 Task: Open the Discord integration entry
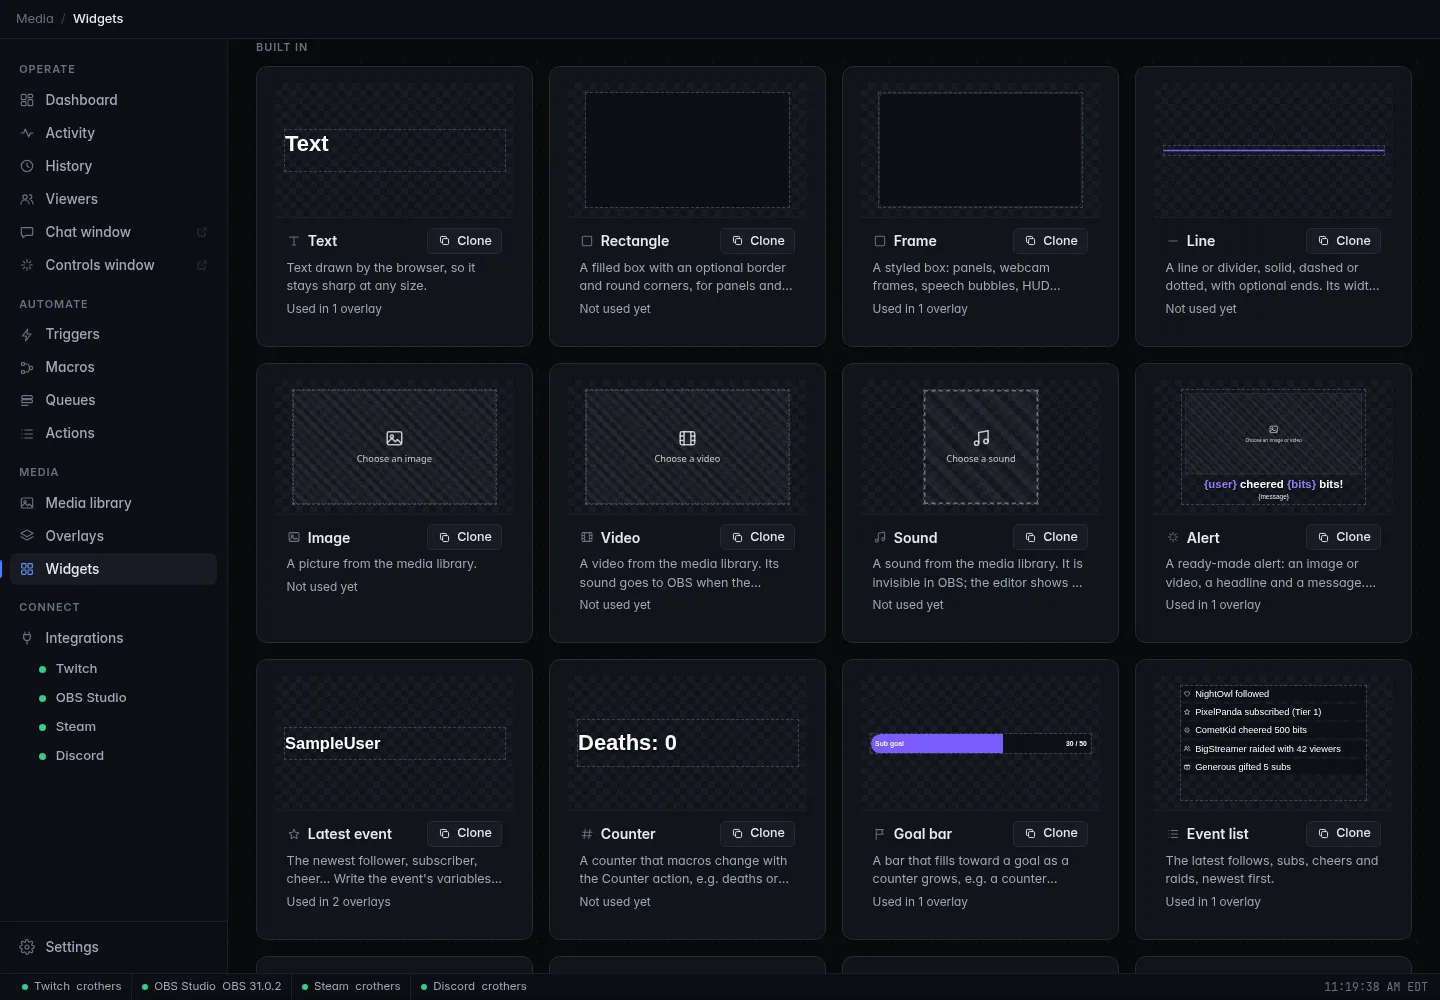point(80,756)
